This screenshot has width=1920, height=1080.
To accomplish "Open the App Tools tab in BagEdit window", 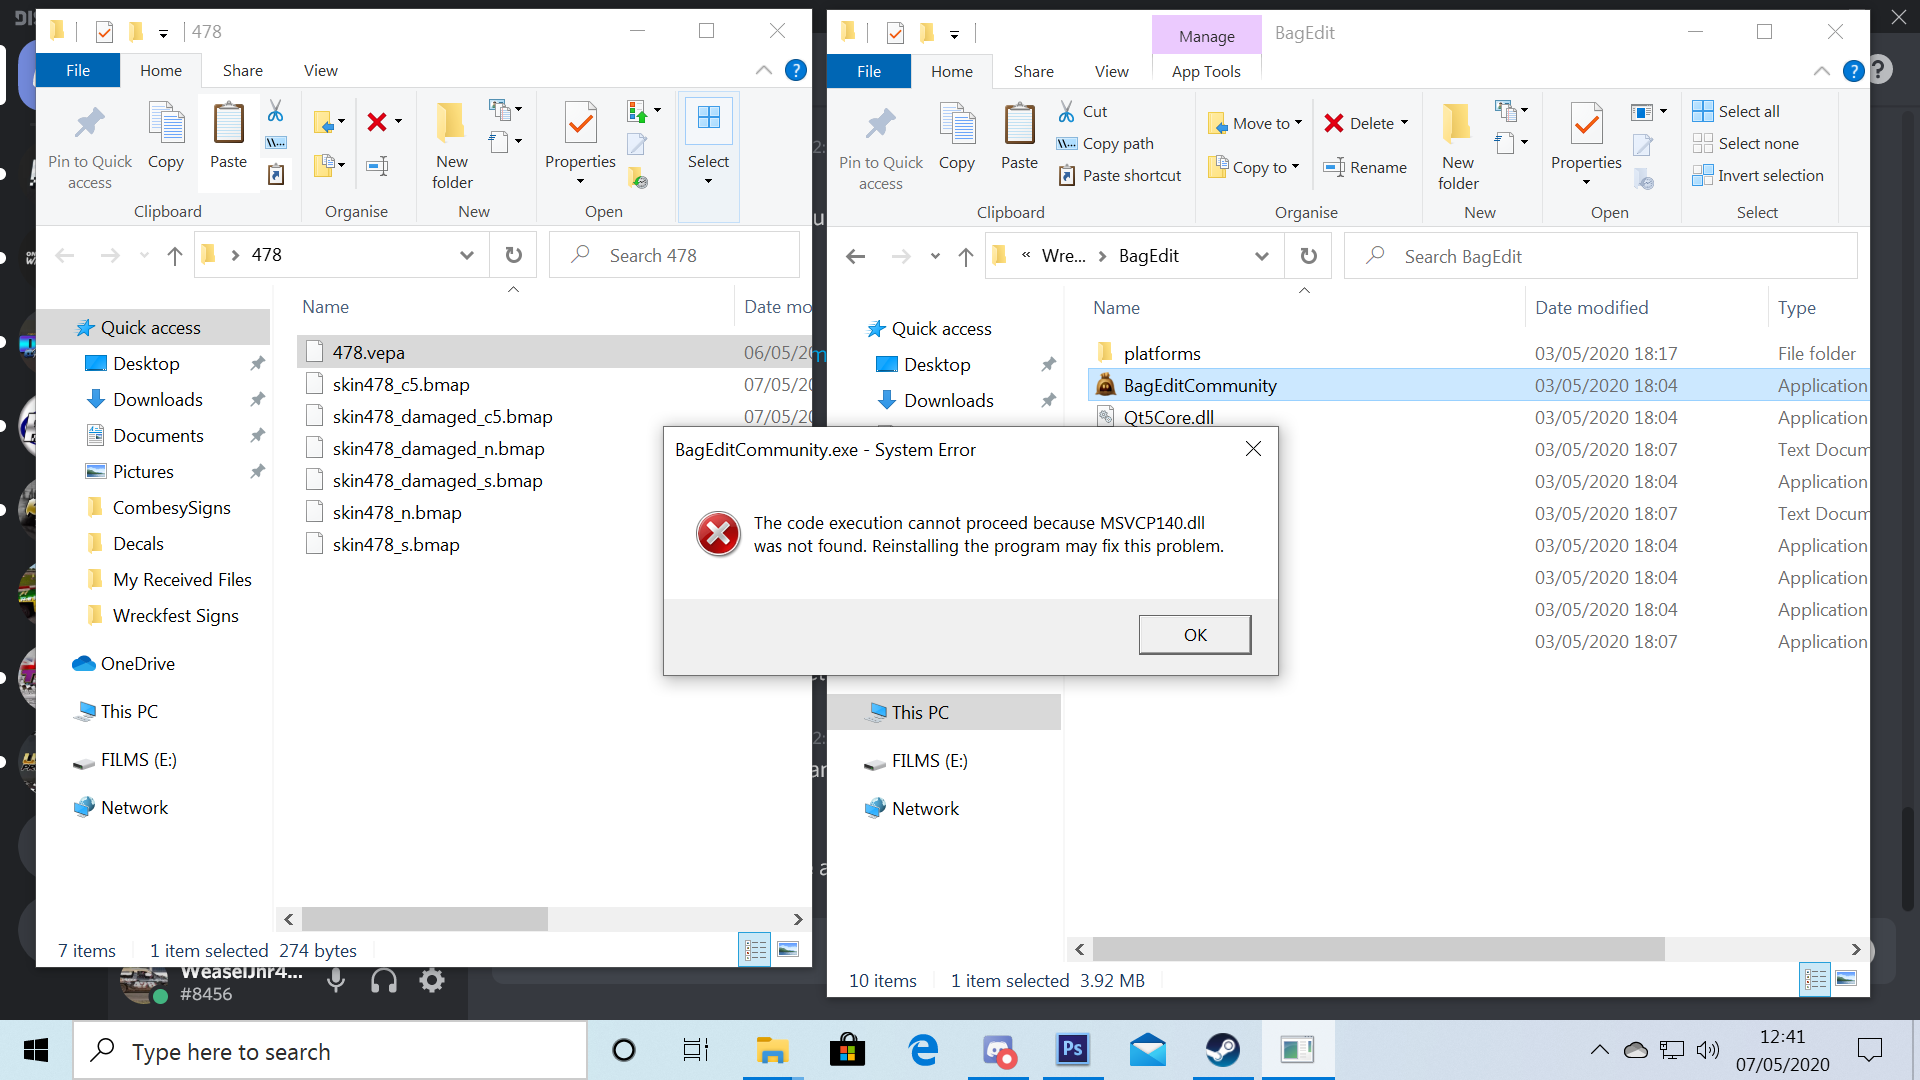I will (1206, 71).
